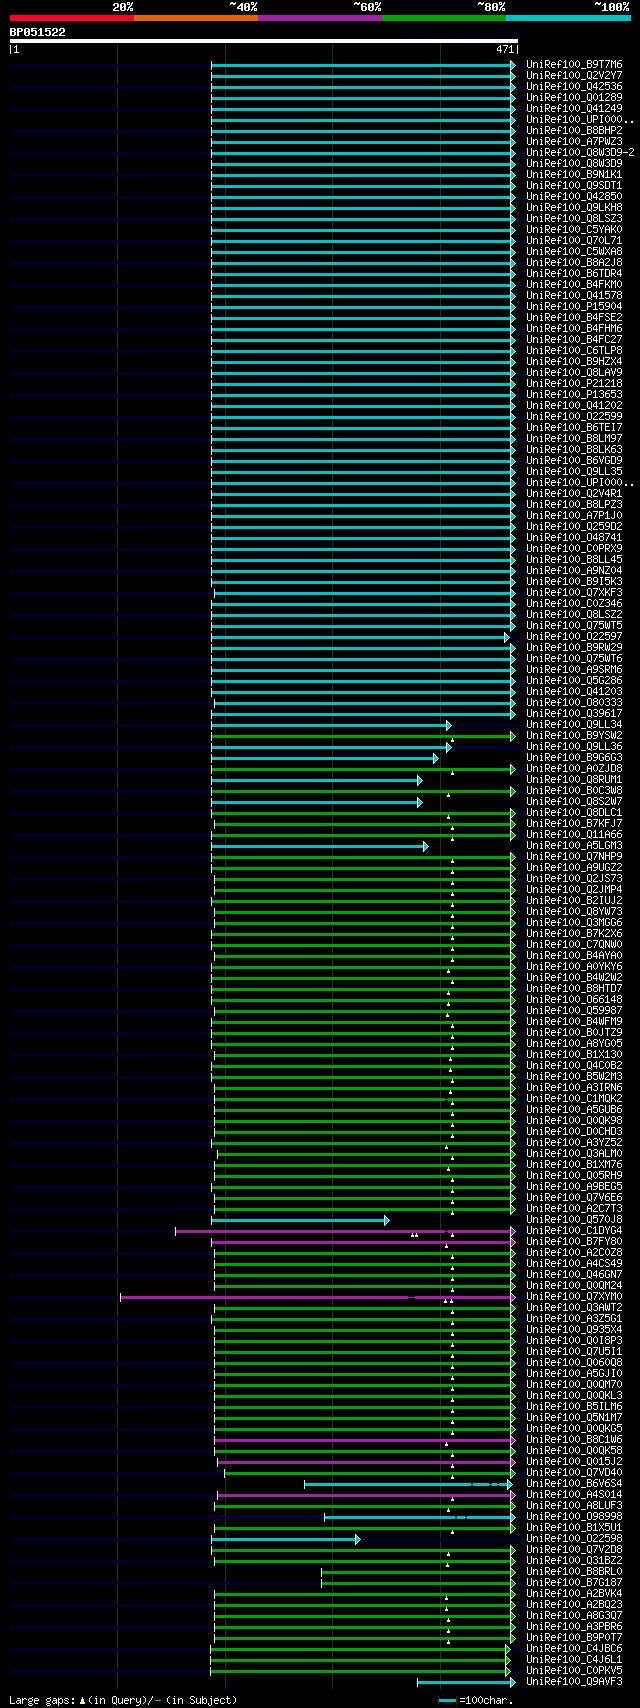Click hit label UniRef100_C5YAK0
The image size is (640, 1708).
pyautogui.click(x=574, y=229)
